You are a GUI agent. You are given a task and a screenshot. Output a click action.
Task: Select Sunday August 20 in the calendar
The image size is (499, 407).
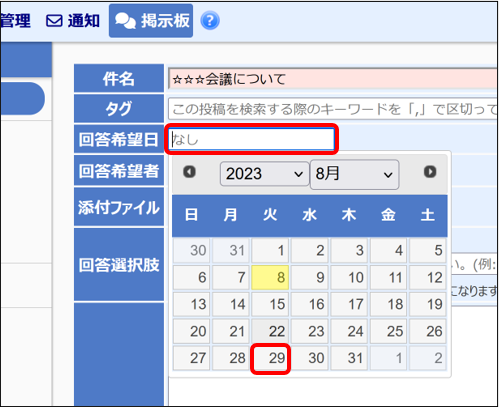point(192,331)
